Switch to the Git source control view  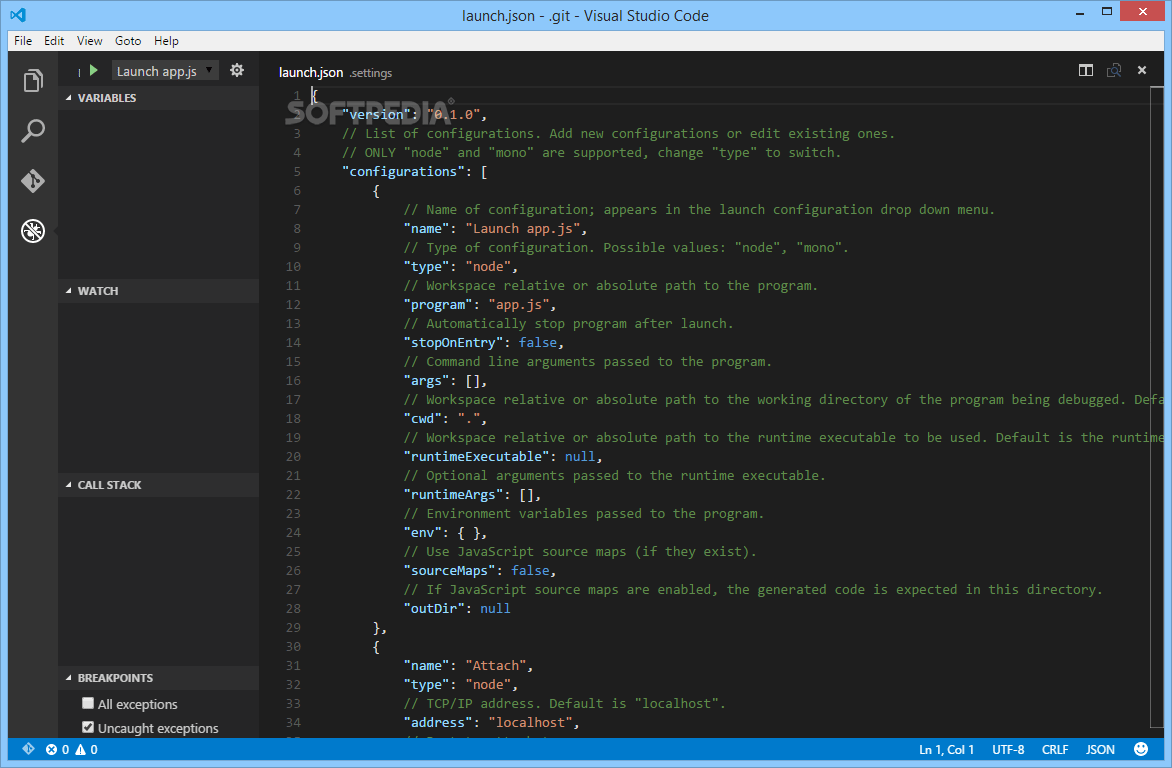(33, 181)
